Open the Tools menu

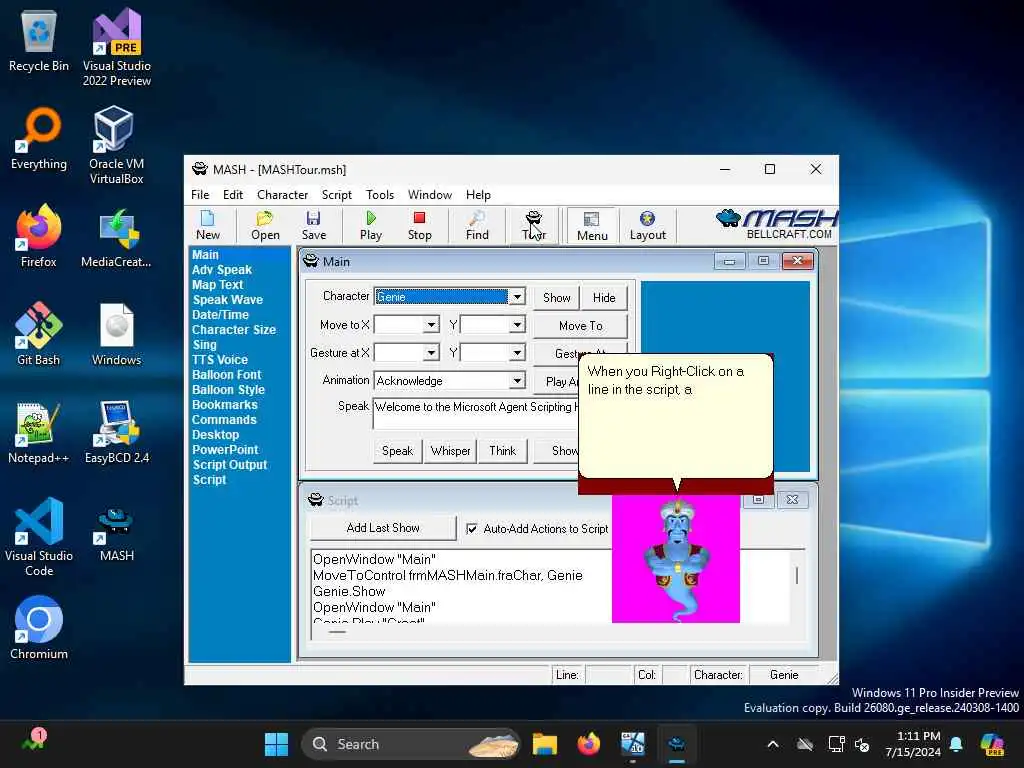click(x=379, y=195)
